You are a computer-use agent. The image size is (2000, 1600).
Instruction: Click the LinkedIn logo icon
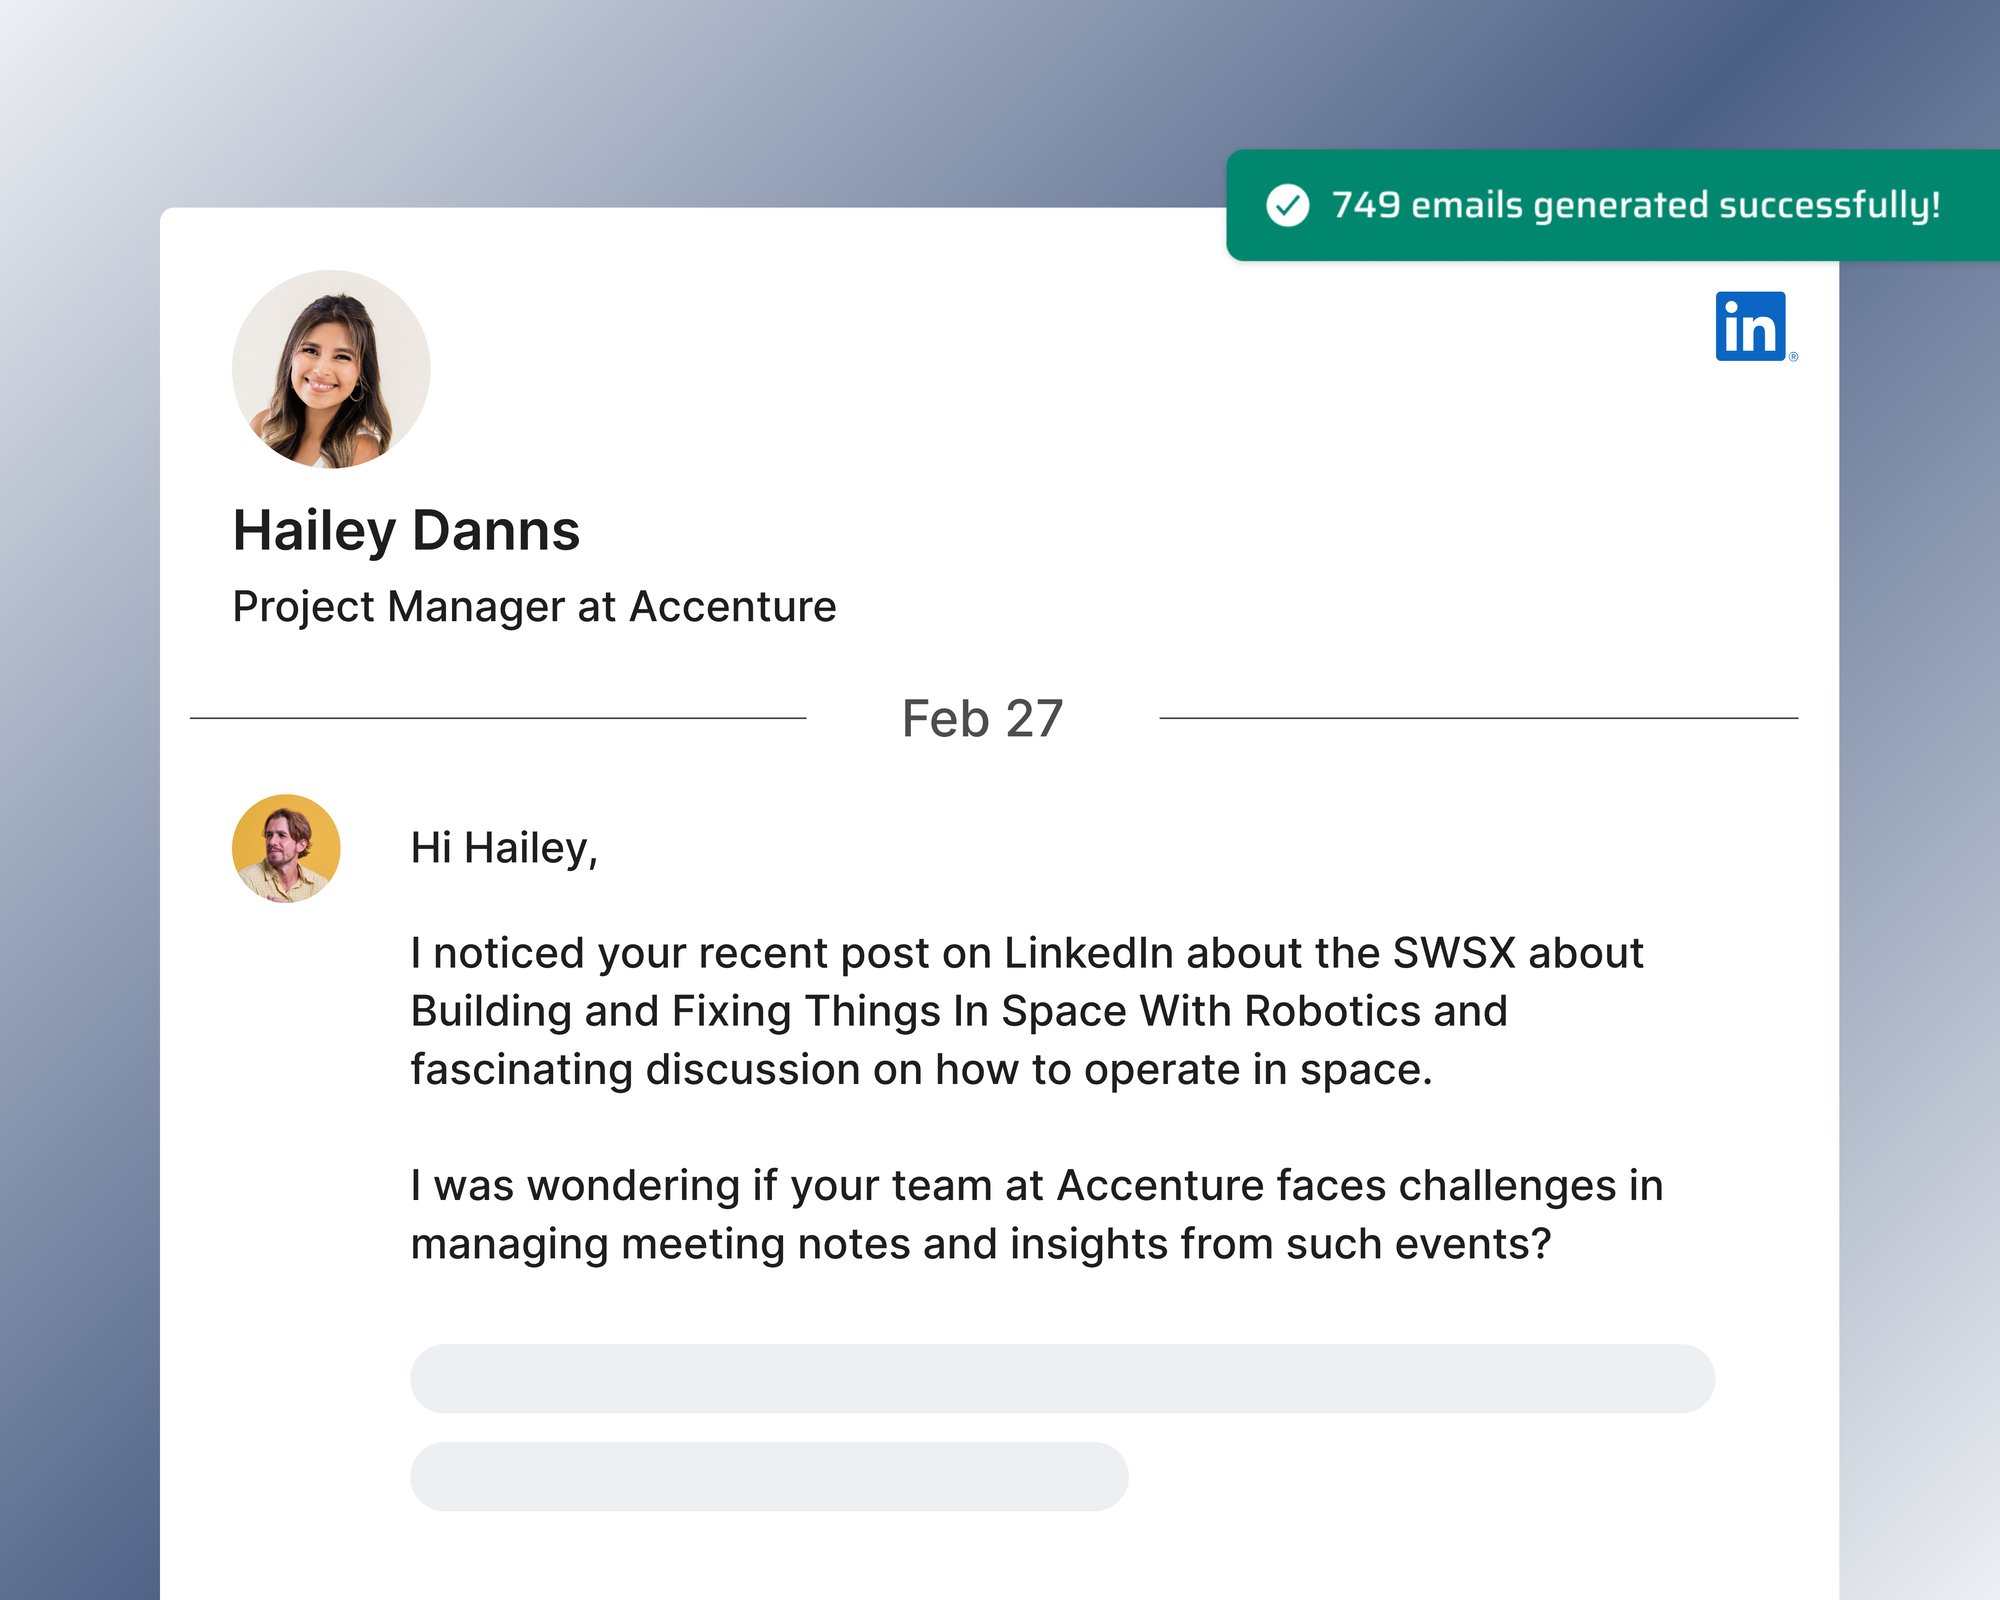coord(1755,326)
